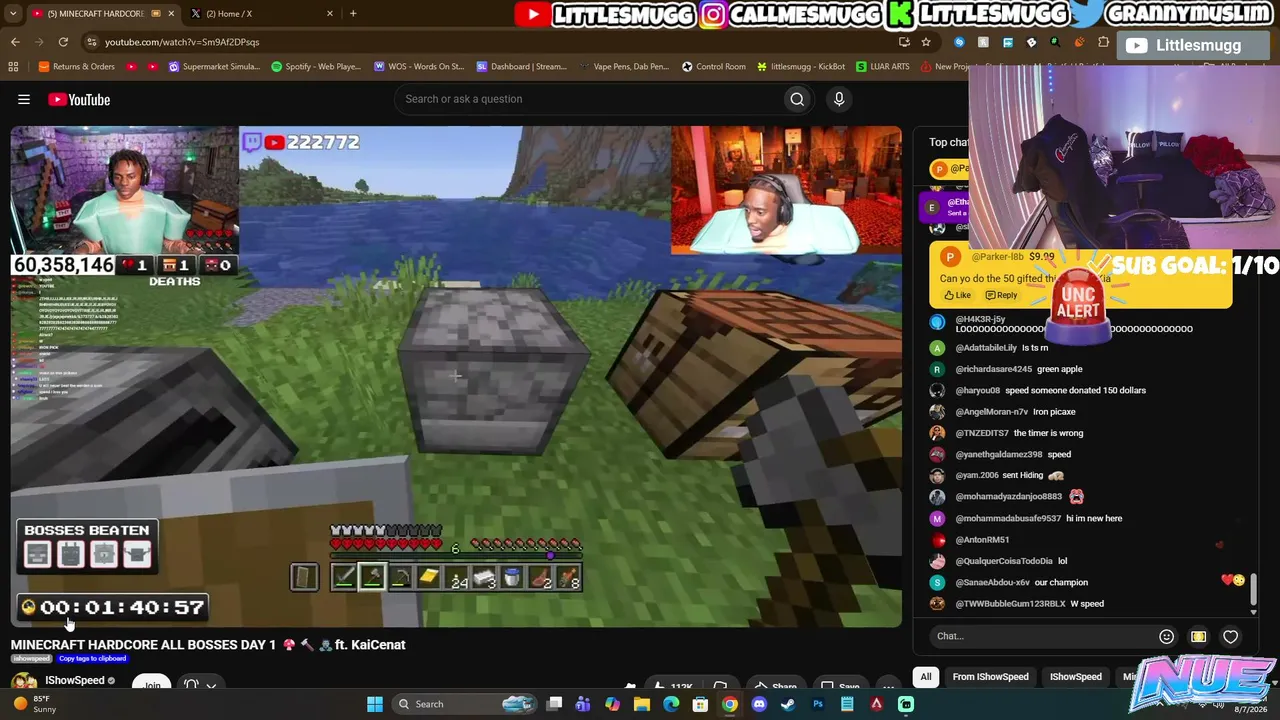
Task: Open Google Chrome from the taskbar
Action: tap(730, 704)
